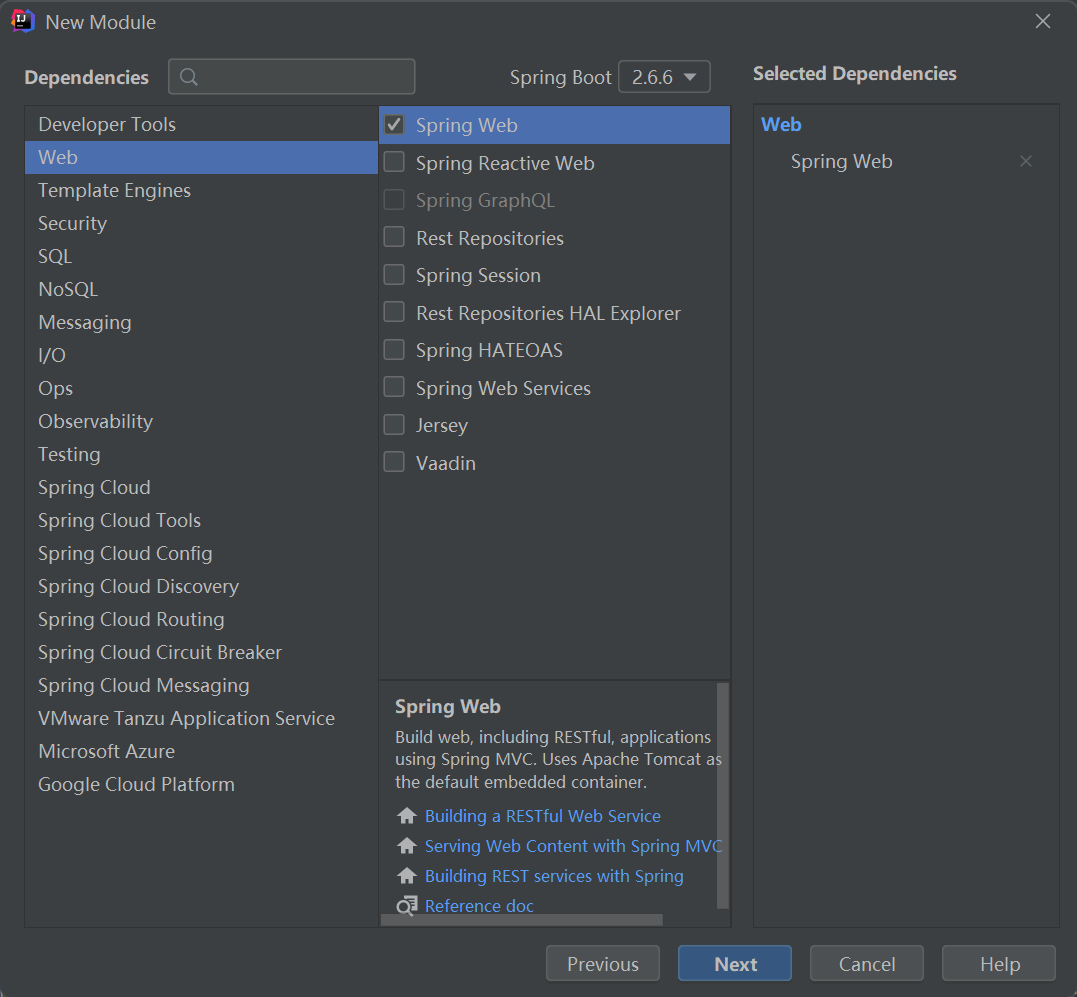Viewport: 1077px width, 997px height.
Task: Remove Spring Web from selected dependencies
Action: click(1025, 161)
